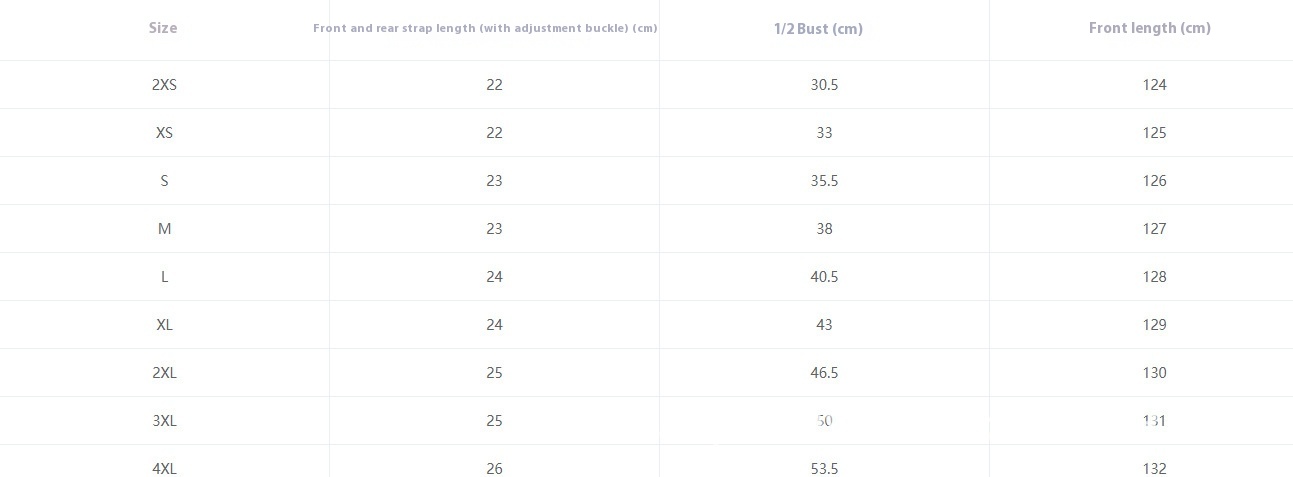Image resolution: width=1293 pixels, height=477 pixels.
Task: Select the 4XL size cell
Action: pos(164,468)
